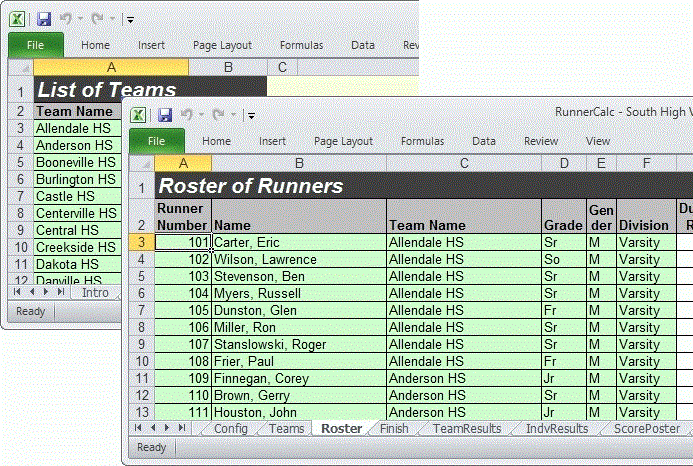
Task: Open Data tab in Teams window
Action: [363, 45]
